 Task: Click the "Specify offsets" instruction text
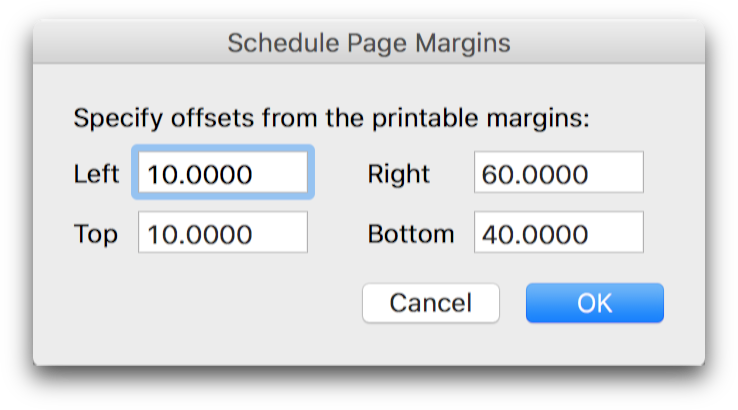pyautogui.click(x=165, y=119)
